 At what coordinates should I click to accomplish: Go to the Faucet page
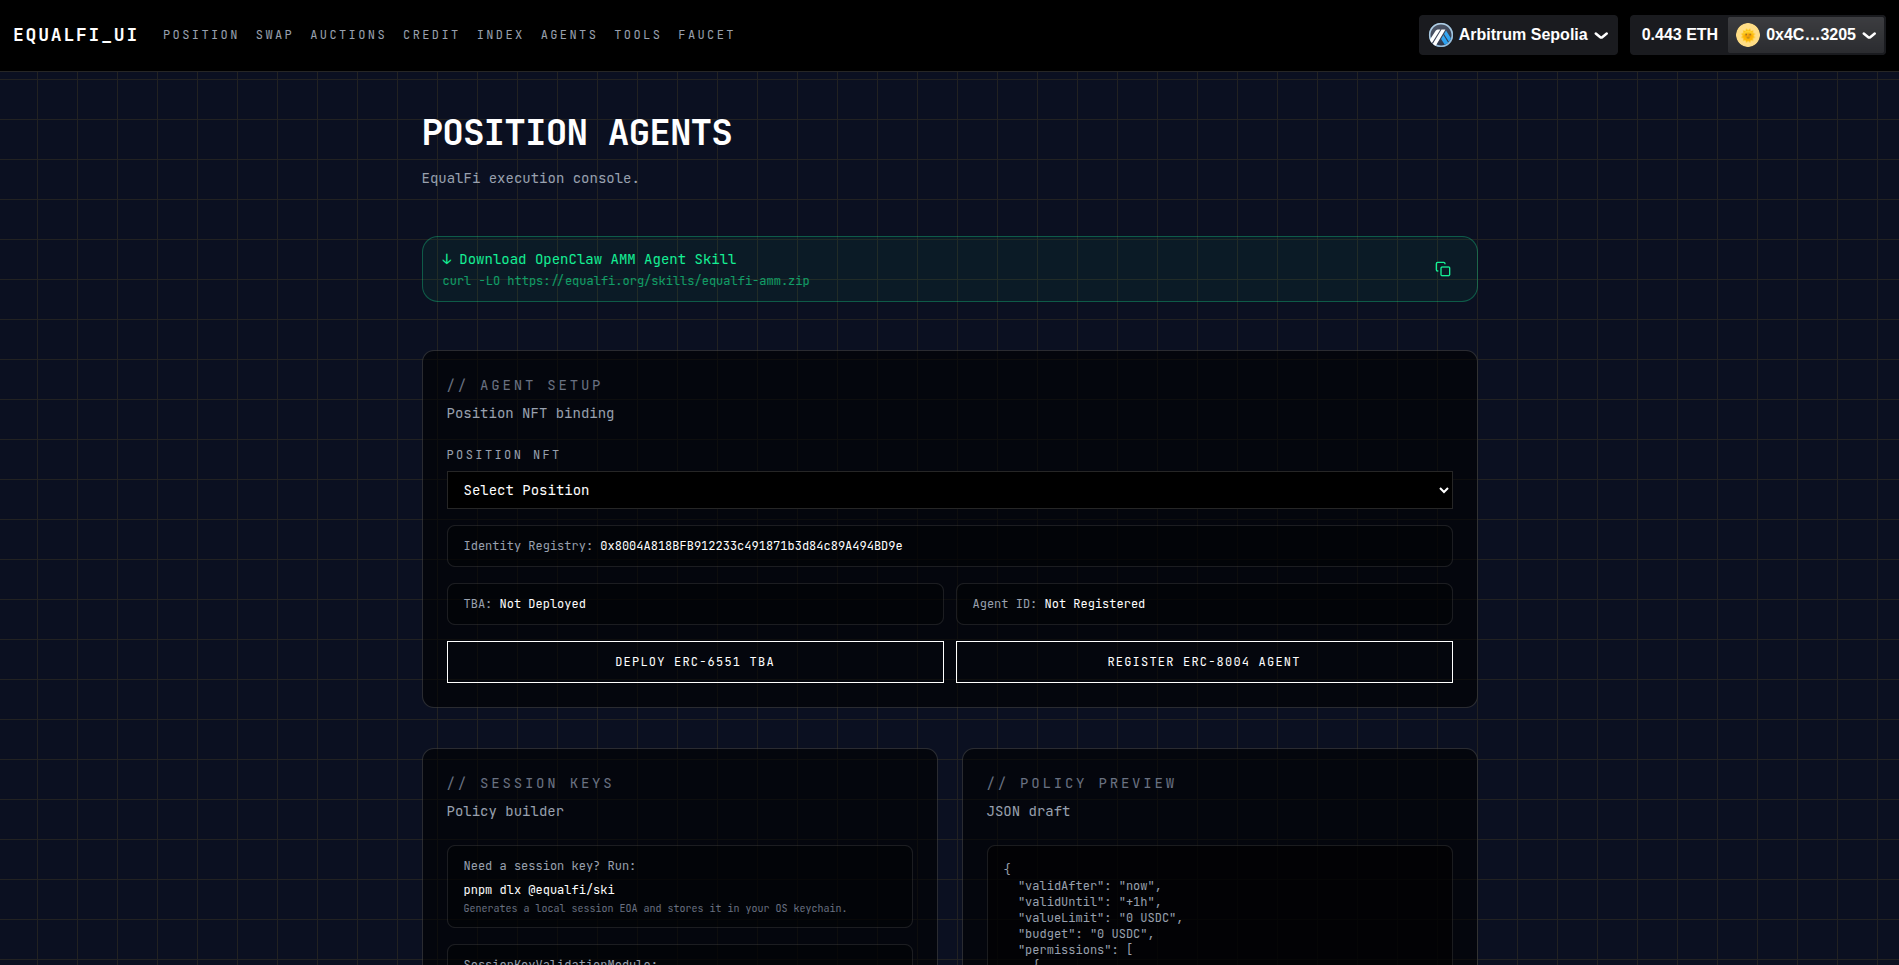point(706,35)
